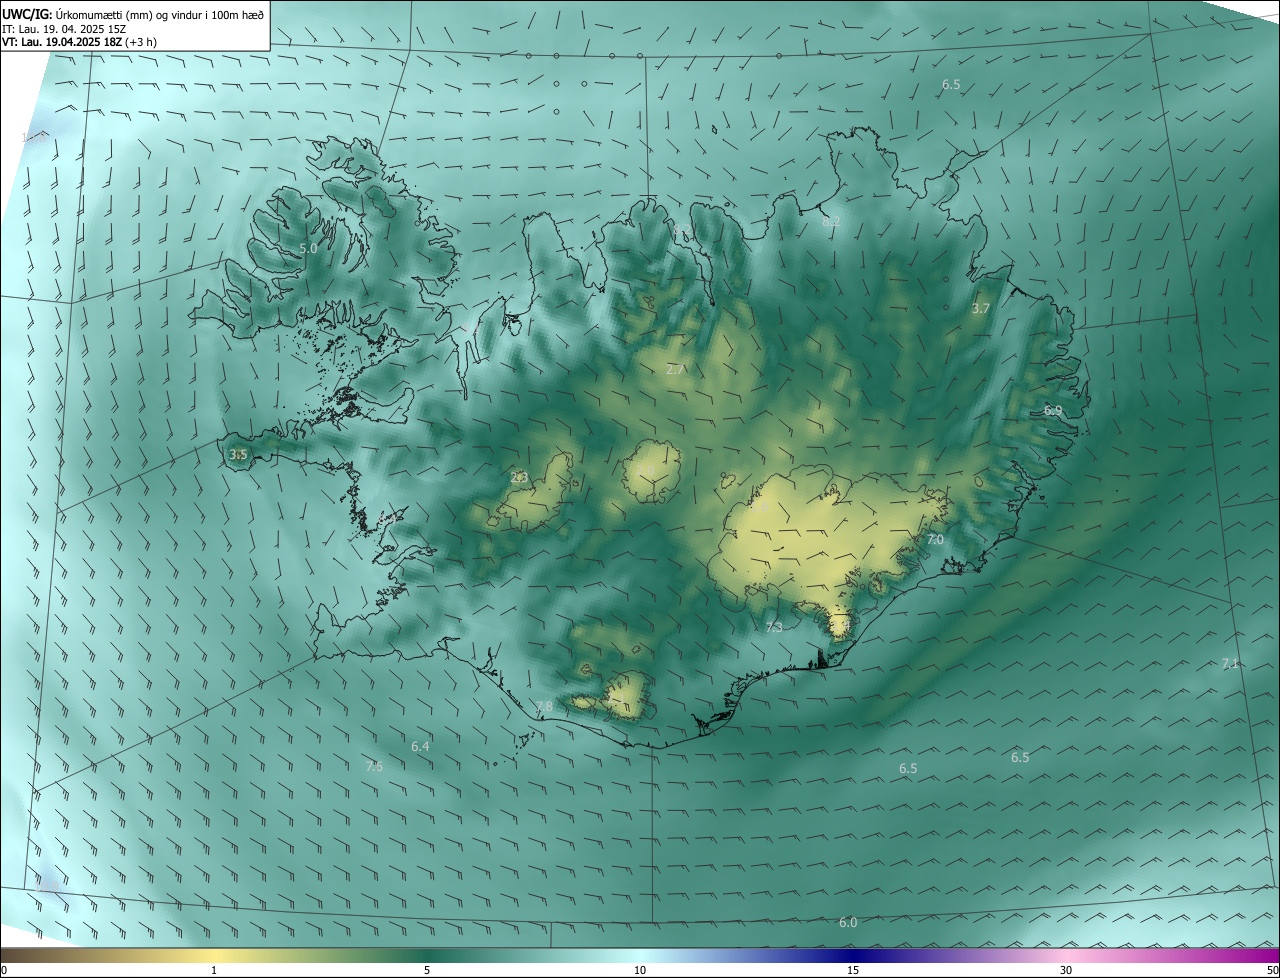Click the 3.5 value label
Viewport: 1280px width, 978px height.
238,454
